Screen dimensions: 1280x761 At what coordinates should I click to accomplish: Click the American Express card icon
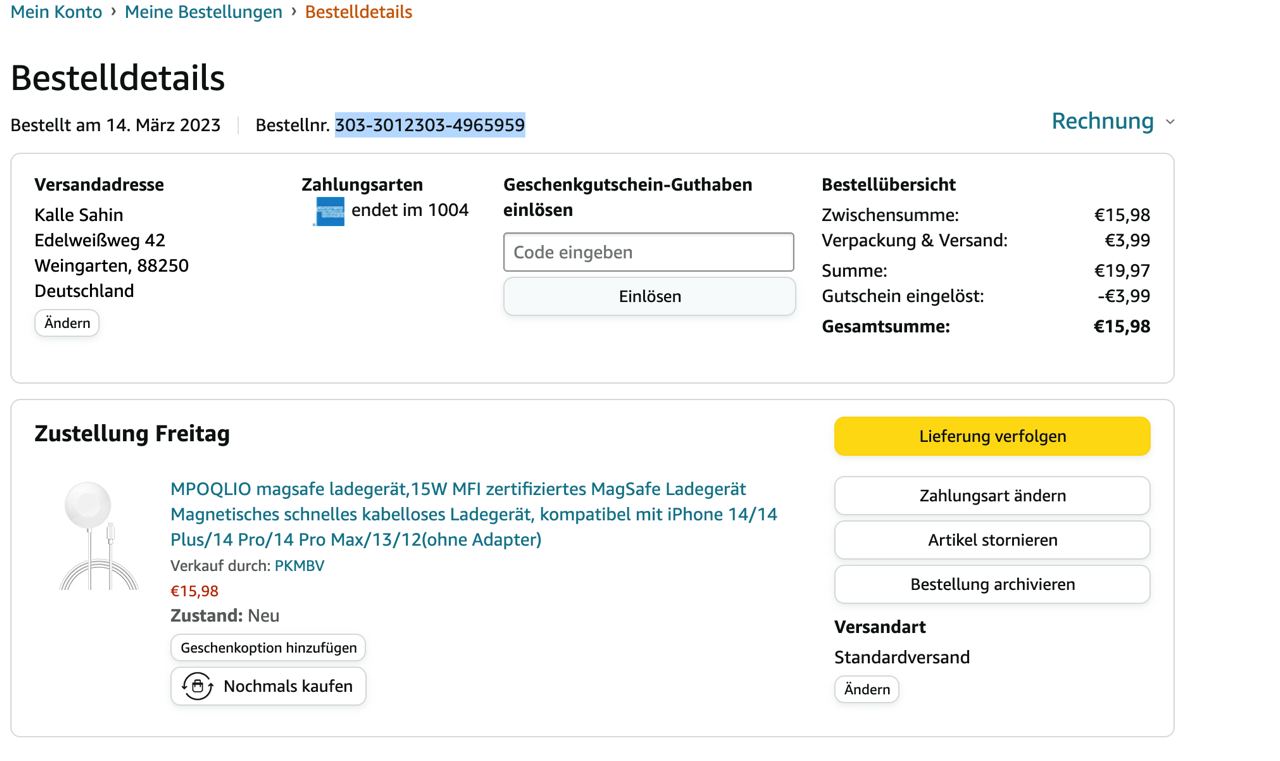(329, 211)
